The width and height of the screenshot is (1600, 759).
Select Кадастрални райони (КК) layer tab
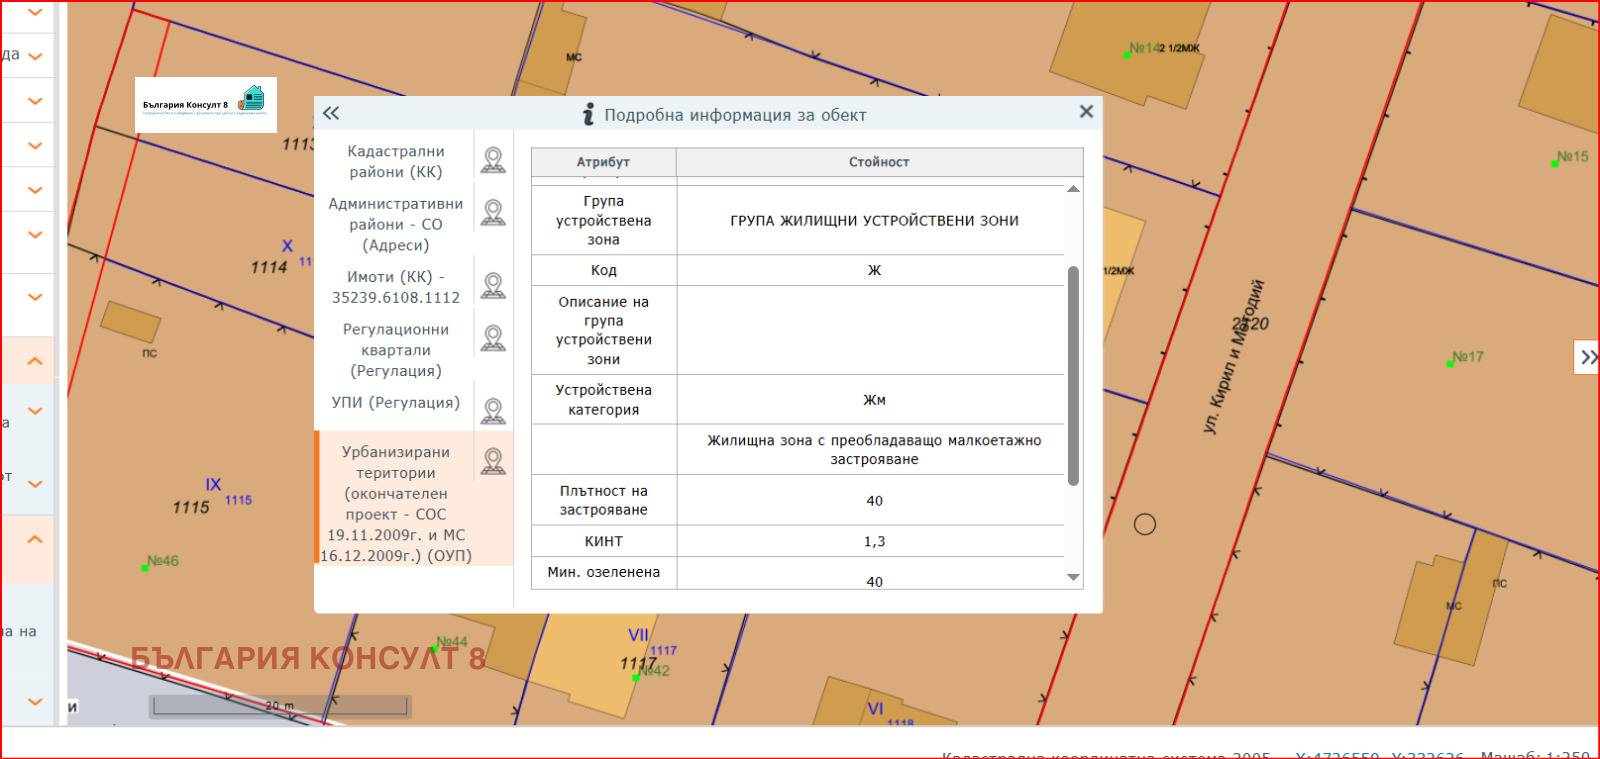[395, 161]
